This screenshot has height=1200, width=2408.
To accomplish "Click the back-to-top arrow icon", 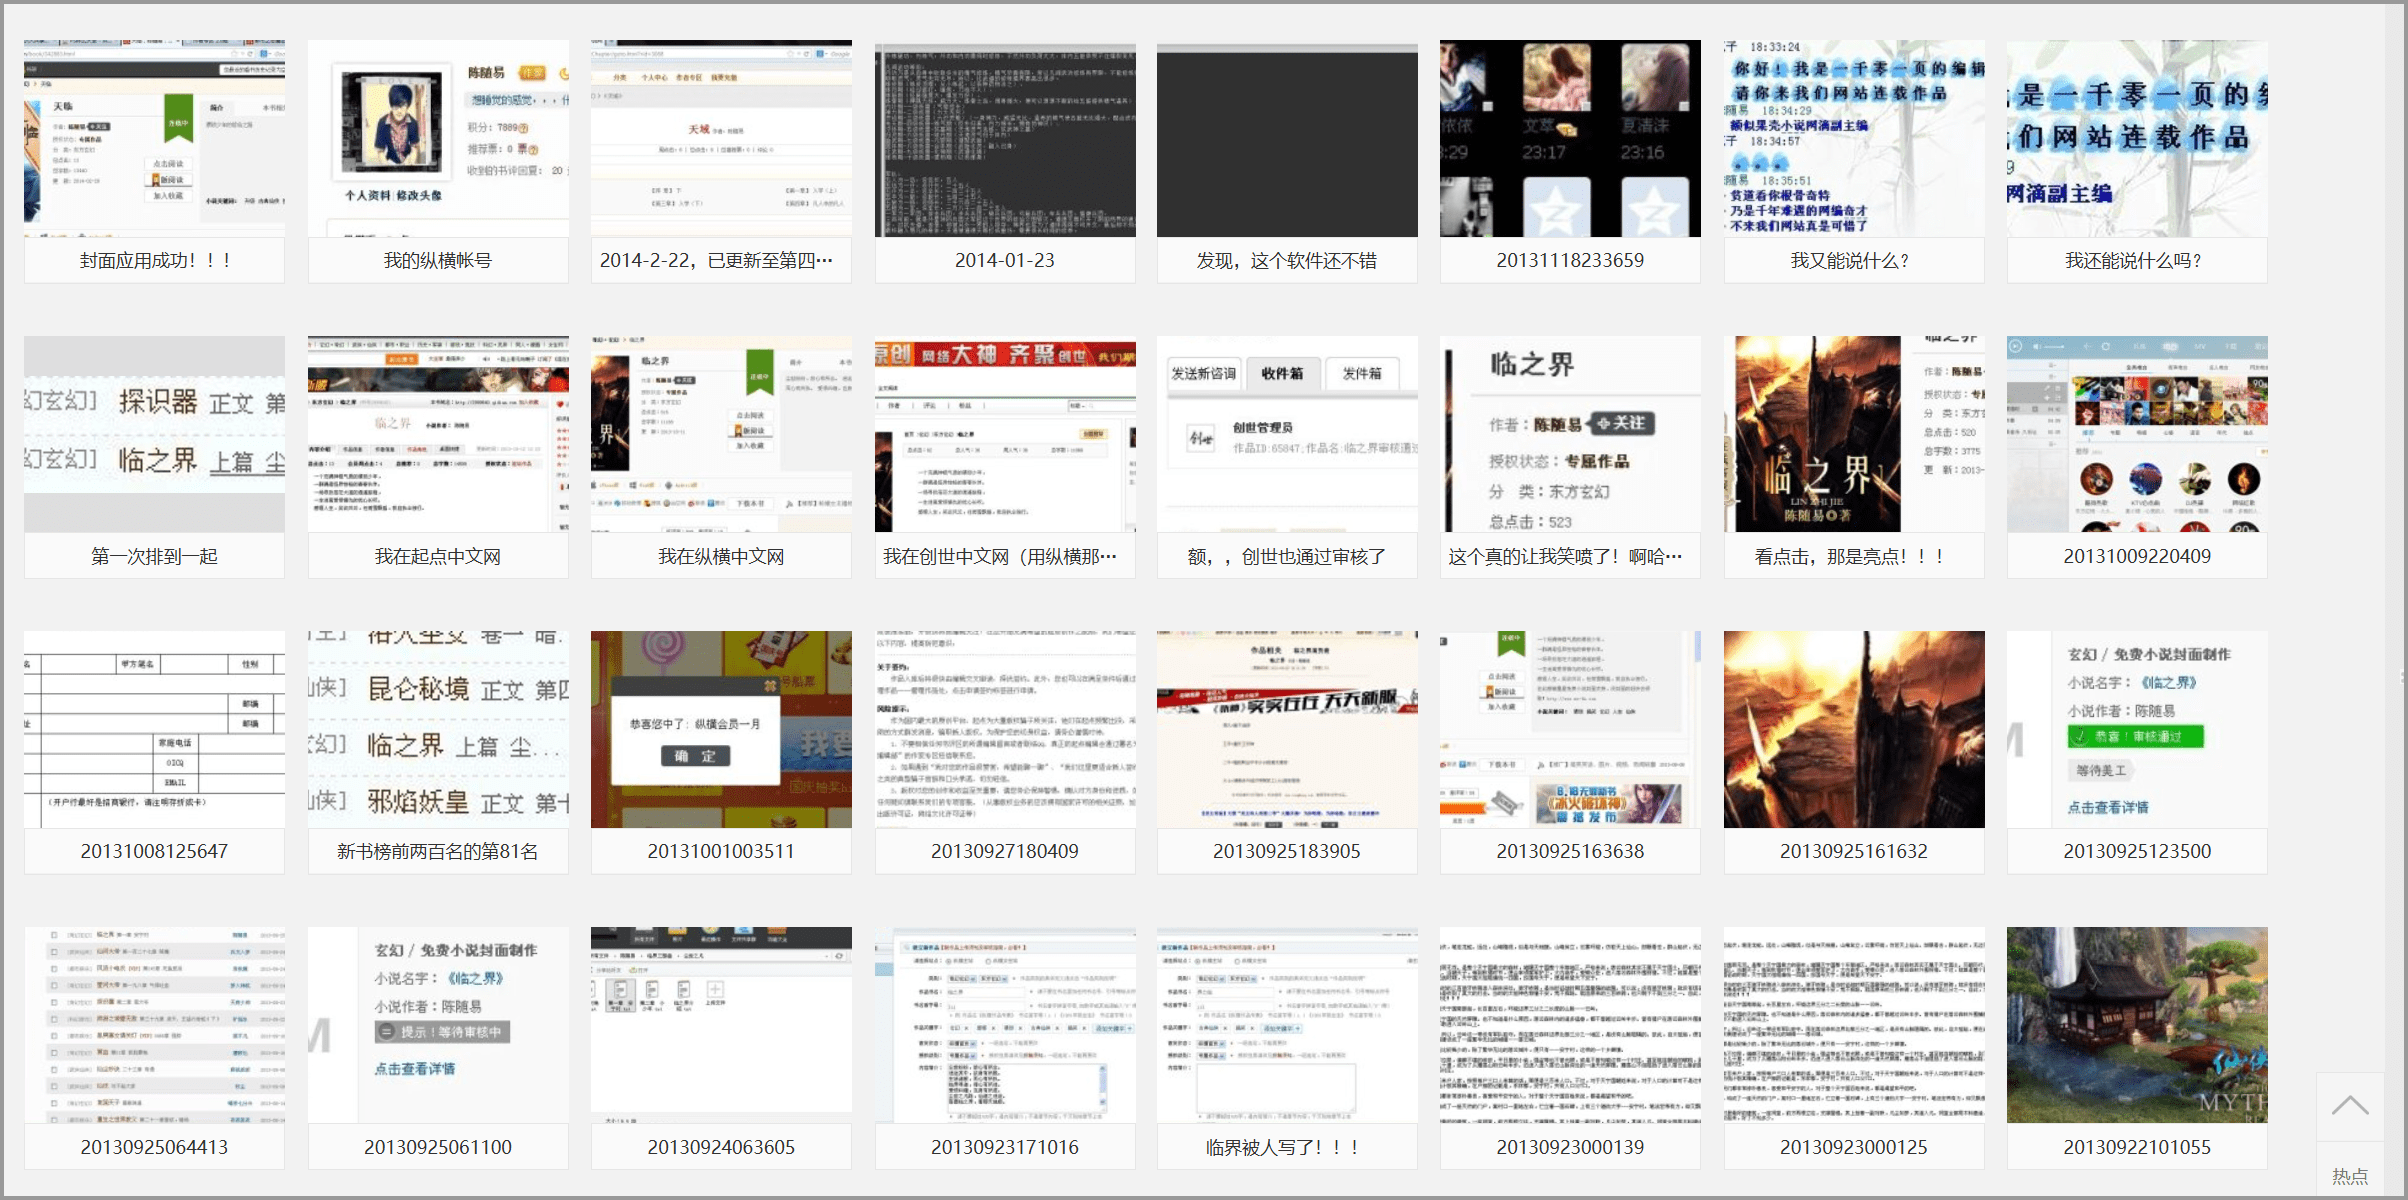I will [x=2350, y=1106].
